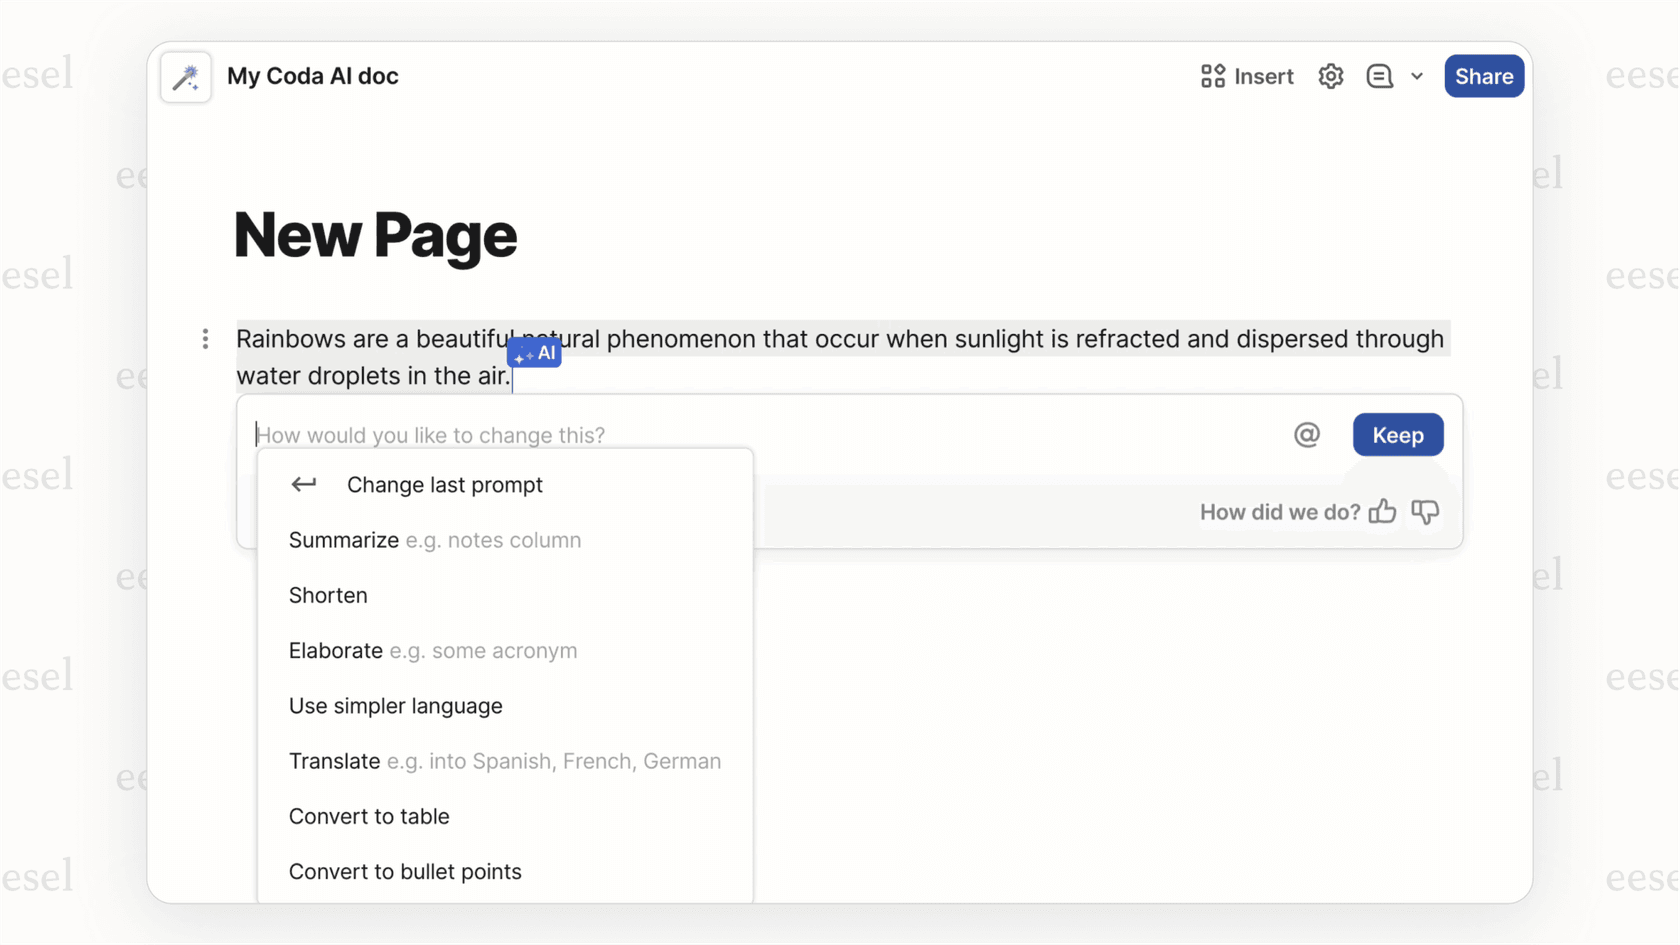Give a thumbs down on How did we do
The height and width of the screenshot is (945, 1680).
click(1425, 511)
